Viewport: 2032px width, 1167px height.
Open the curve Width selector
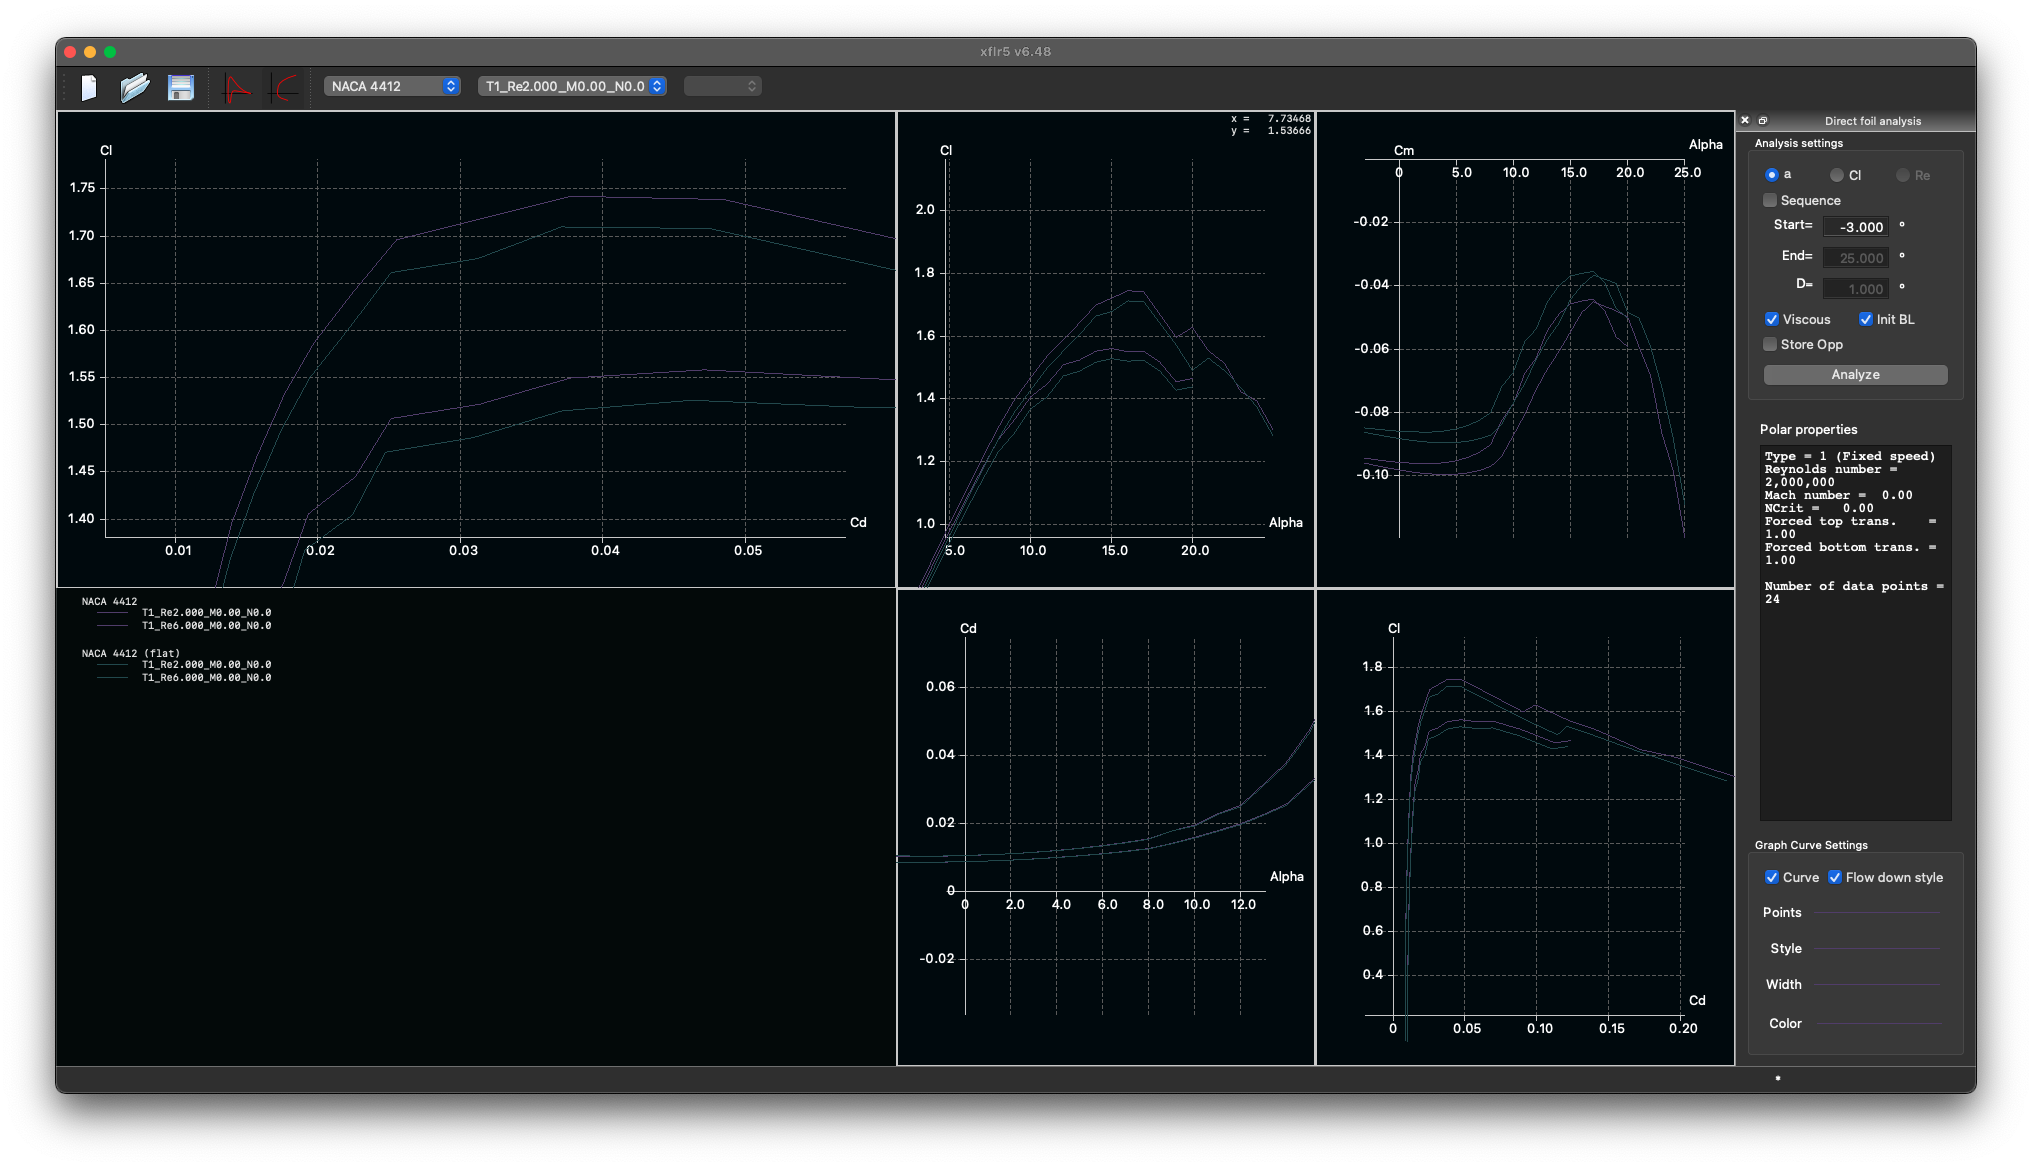[x=1877, y=984]
